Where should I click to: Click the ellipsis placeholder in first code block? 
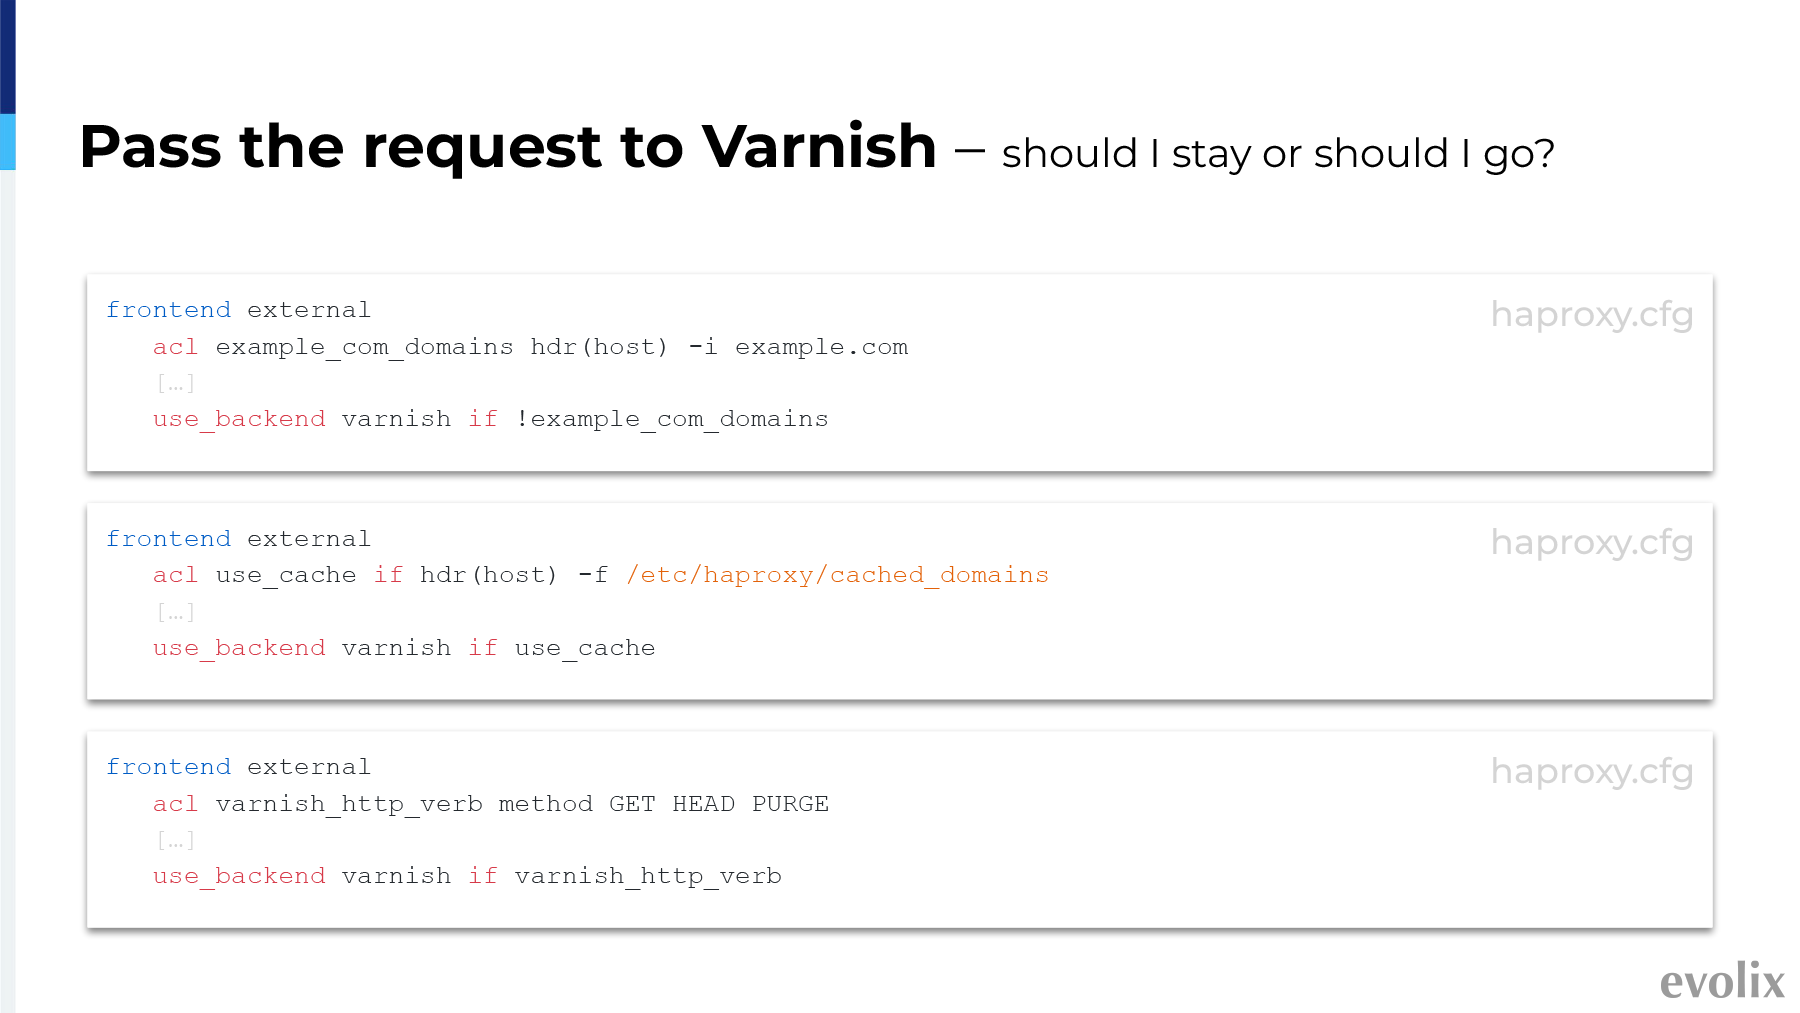pyautogui.click(x=175, y=383)
